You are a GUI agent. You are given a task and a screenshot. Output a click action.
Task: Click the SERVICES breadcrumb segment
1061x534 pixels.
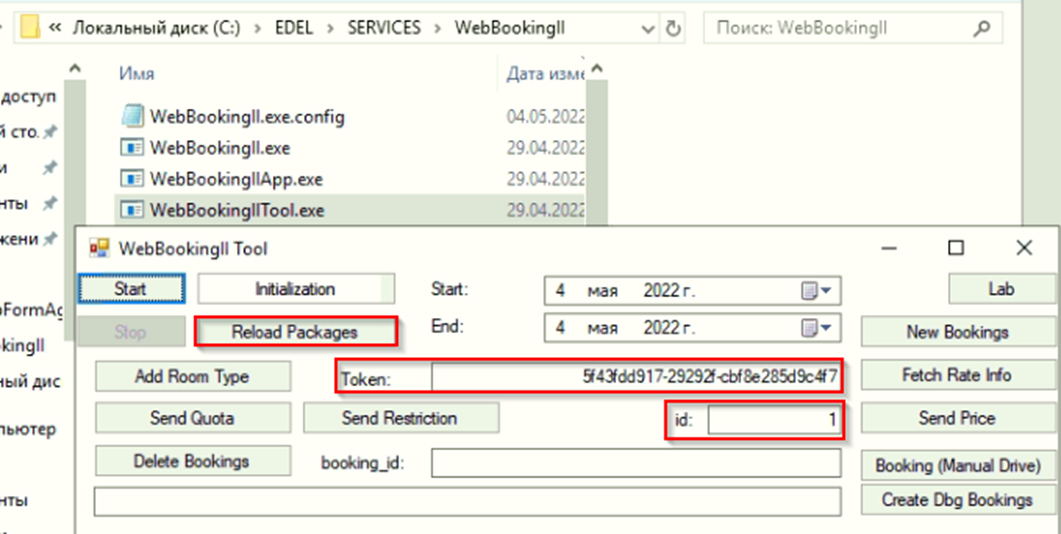[x=384, y=28]
